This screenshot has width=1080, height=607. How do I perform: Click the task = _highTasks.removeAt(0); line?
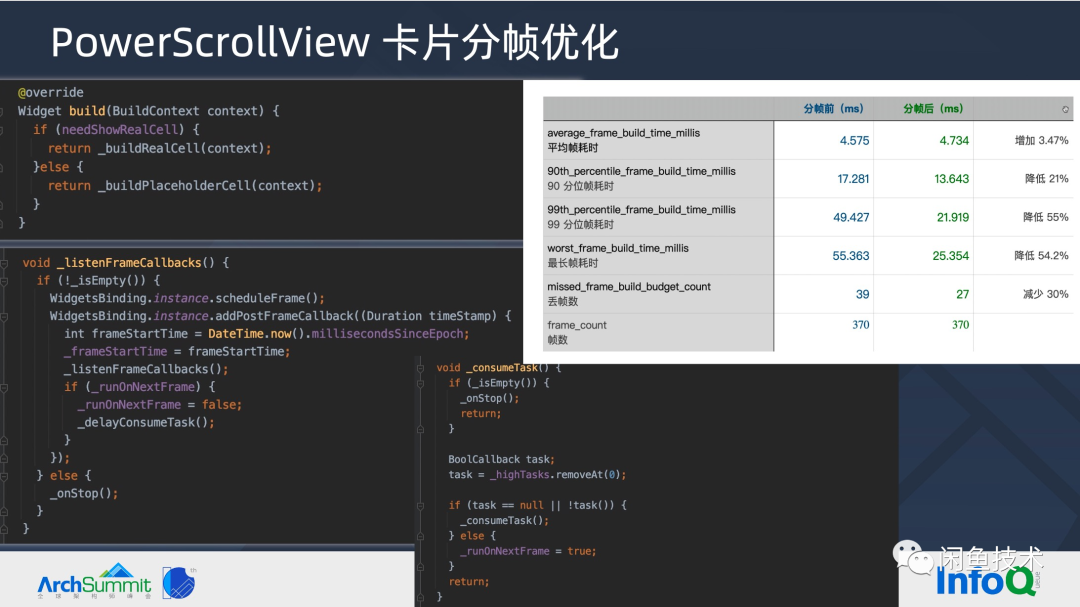pos(537,475)
